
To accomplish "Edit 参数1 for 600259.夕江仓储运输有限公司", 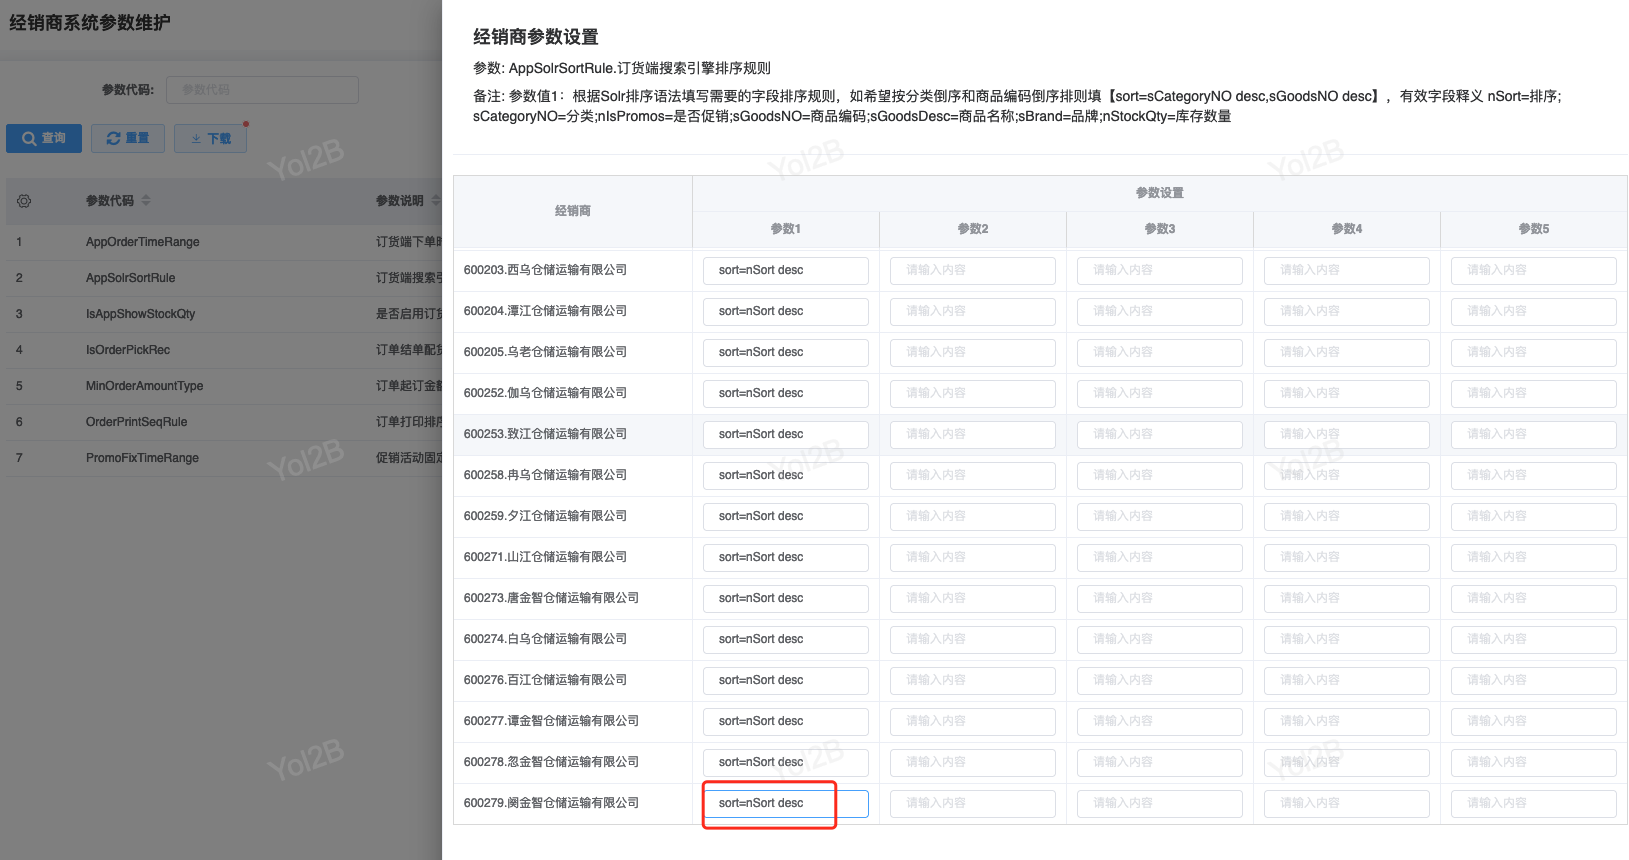I will coord(786,517).
